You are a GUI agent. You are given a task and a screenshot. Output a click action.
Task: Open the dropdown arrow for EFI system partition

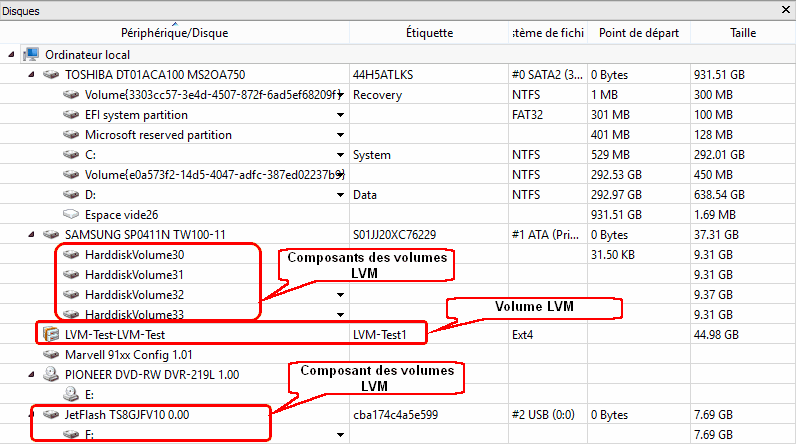[340, 115]
